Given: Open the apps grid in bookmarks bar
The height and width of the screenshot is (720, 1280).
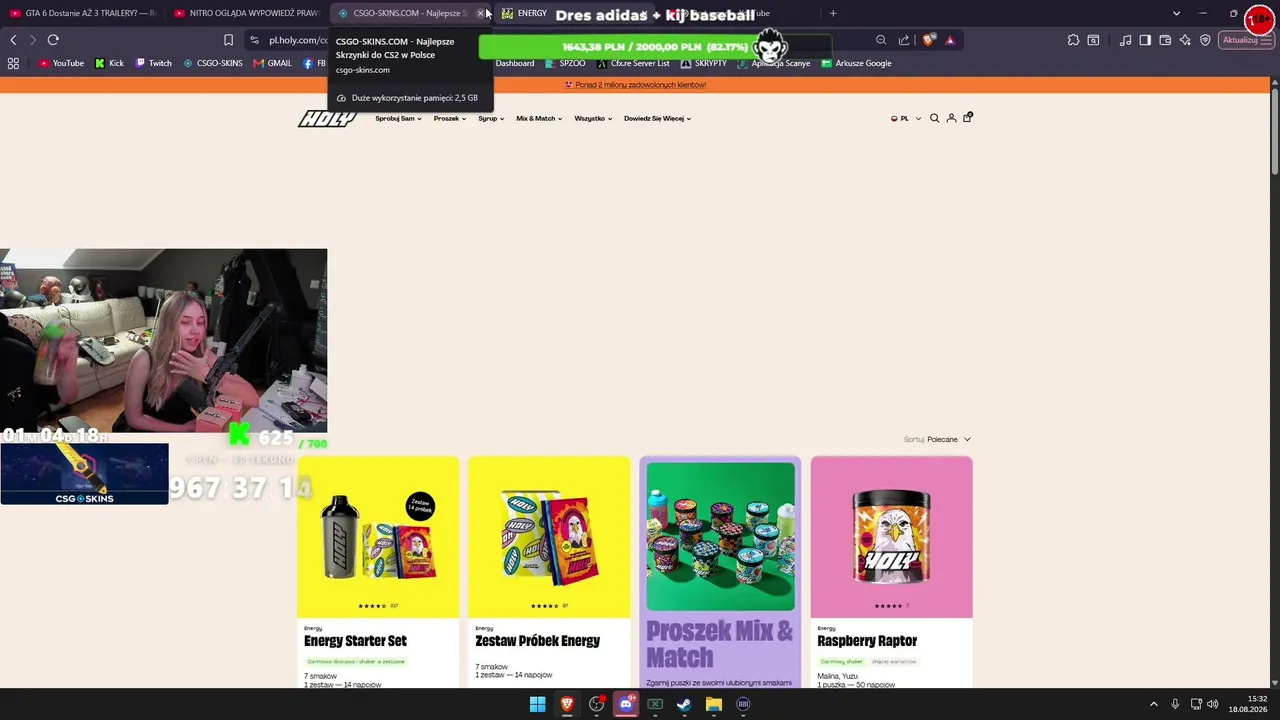Looking at the screenshot, I should tap(13, 63).
